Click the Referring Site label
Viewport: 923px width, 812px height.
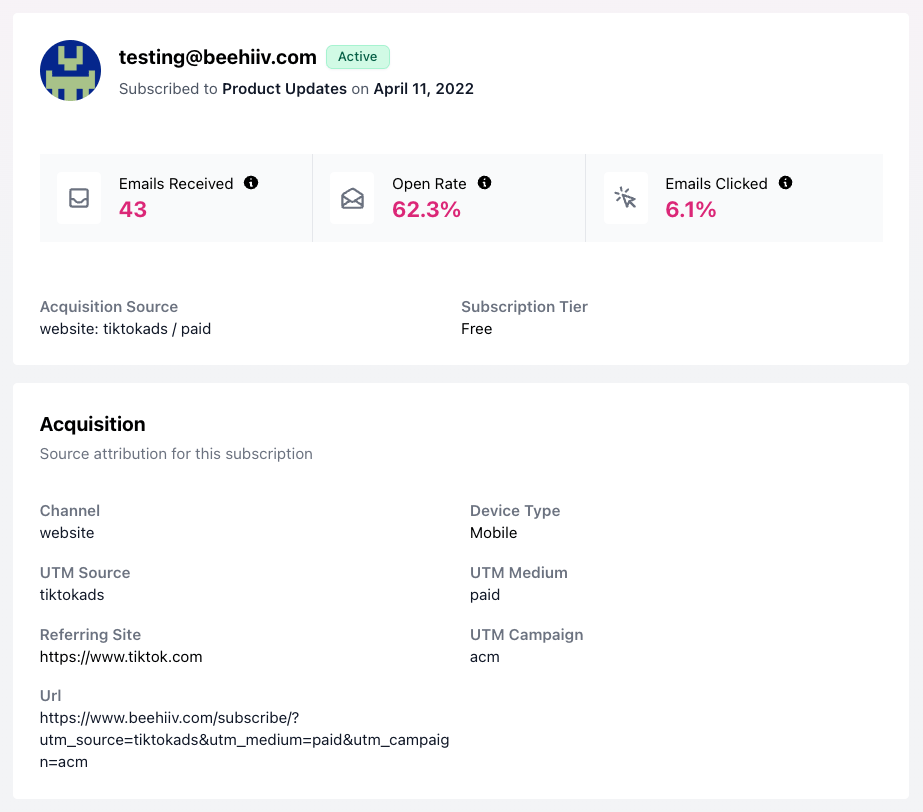coord(90,635)
